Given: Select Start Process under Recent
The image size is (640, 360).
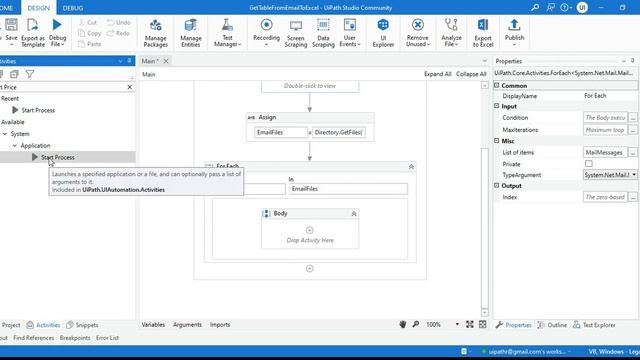Looking at the screenshot, I should click(x=38, y=110).
